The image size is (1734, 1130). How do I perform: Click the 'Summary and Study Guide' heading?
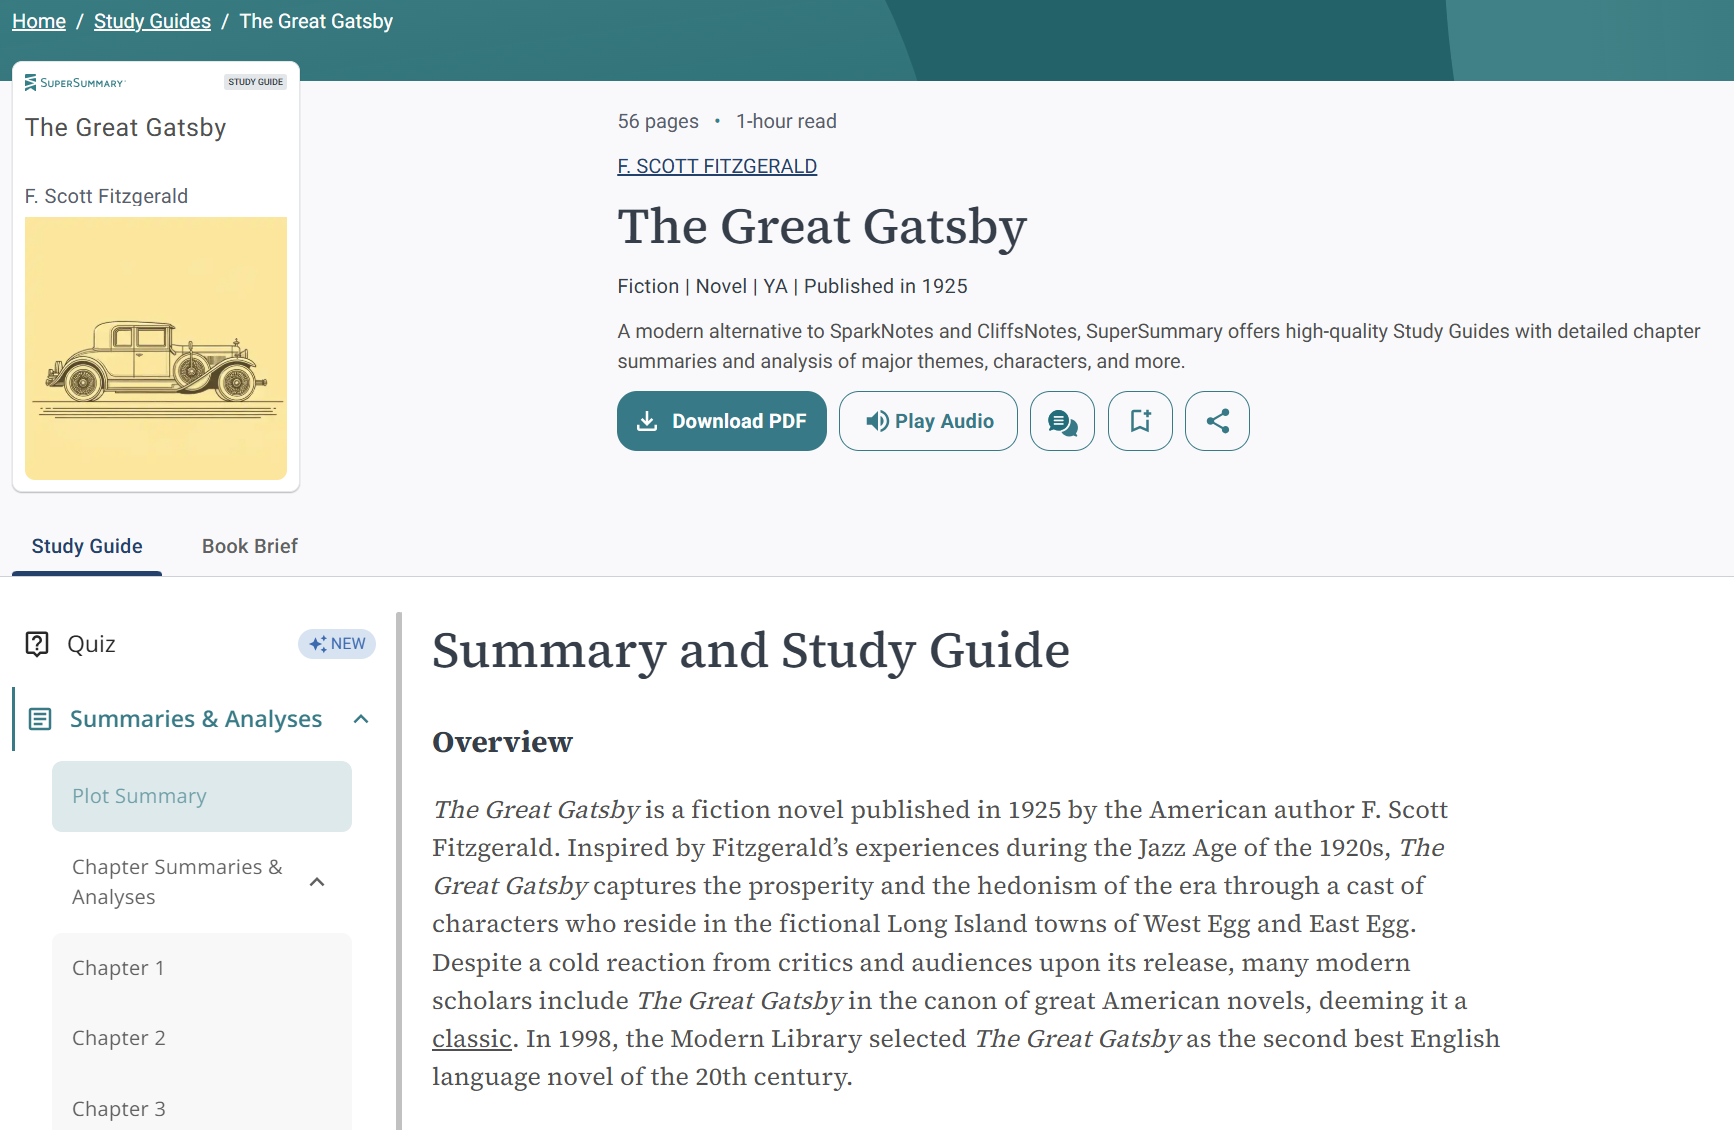pos(751,650)
